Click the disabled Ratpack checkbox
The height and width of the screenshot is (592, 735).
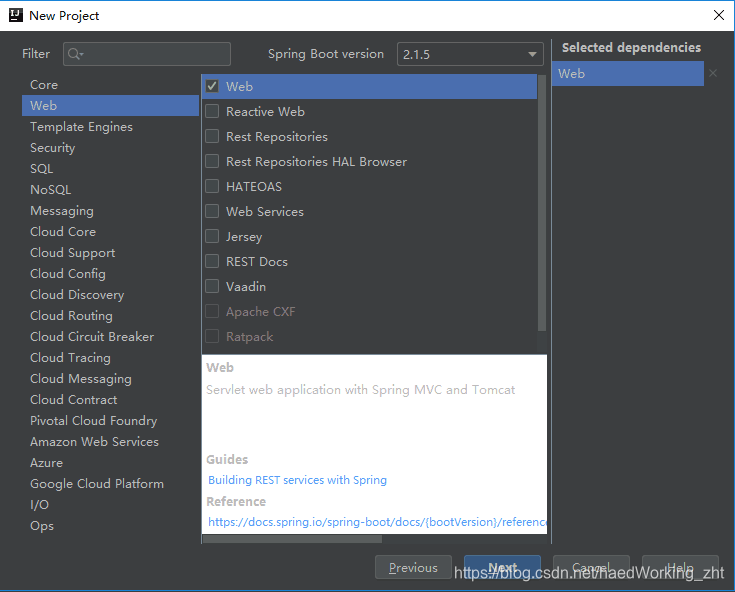212,337
